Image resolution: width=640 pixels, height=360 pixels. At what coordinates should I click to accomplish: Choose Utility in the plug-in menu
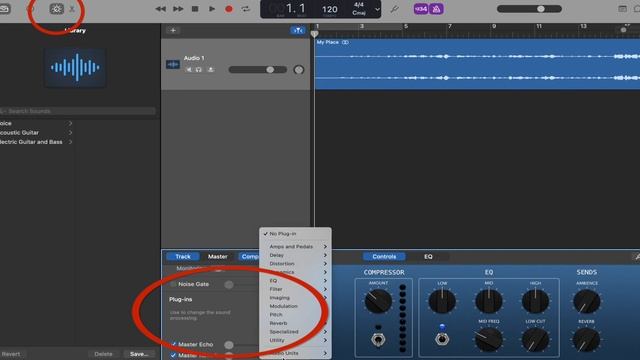pyautogui.click(x=295, y=340)
